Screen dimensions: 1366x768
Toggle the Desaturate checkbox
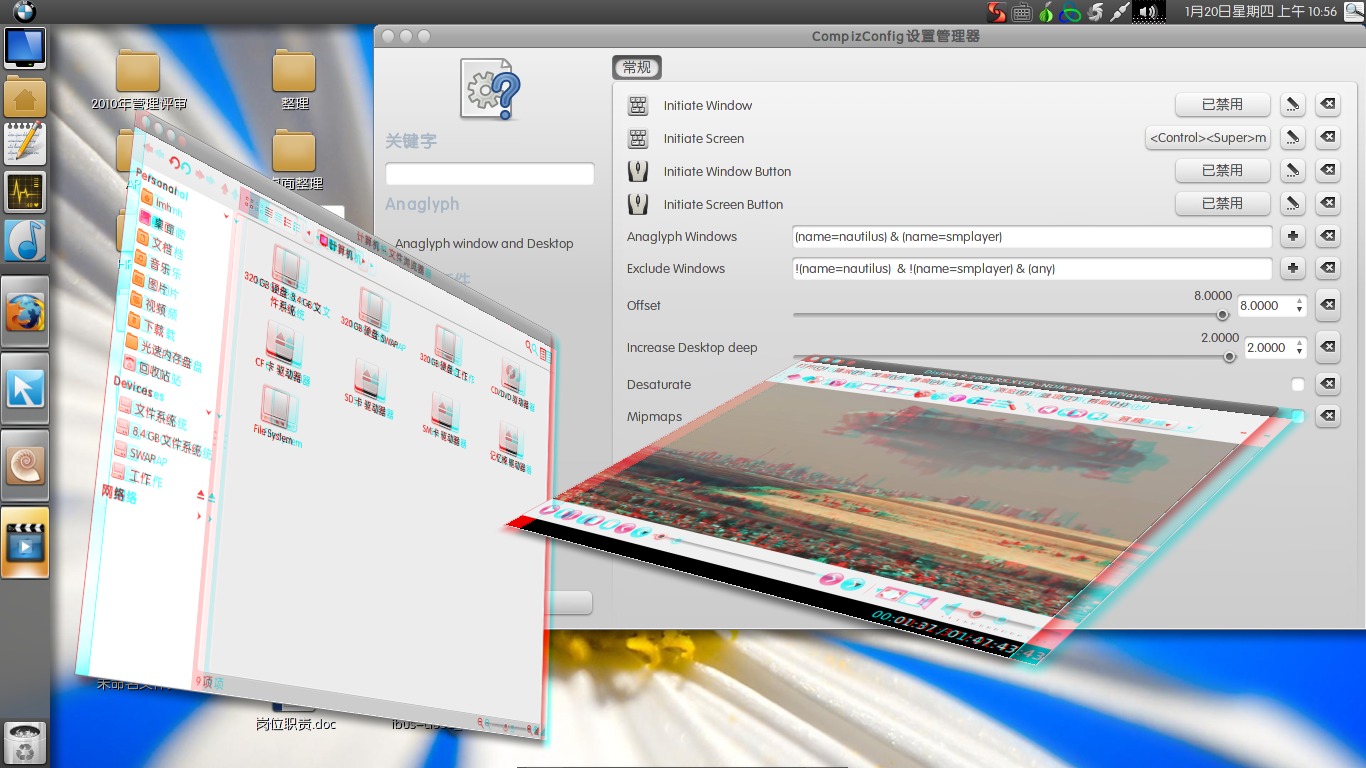click(x=1298, y=385)
